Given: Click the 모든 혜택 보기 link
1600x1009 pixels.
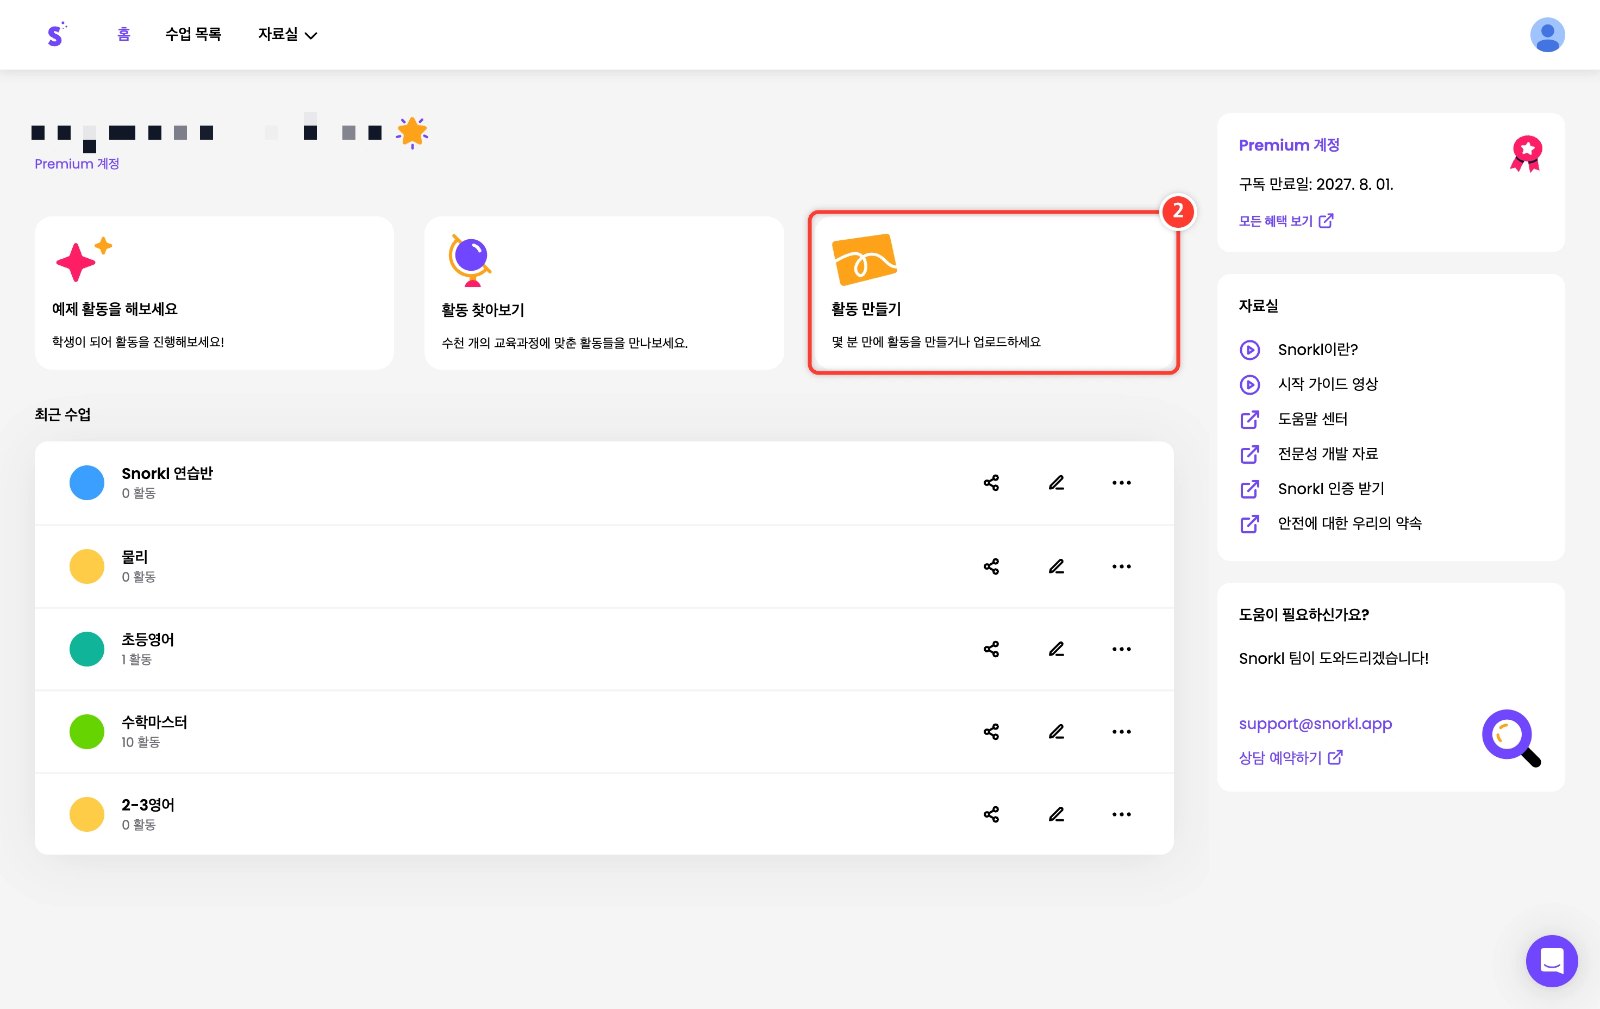Looking at the screenshot, I should pyautogui.click(x=1286, y=221).
